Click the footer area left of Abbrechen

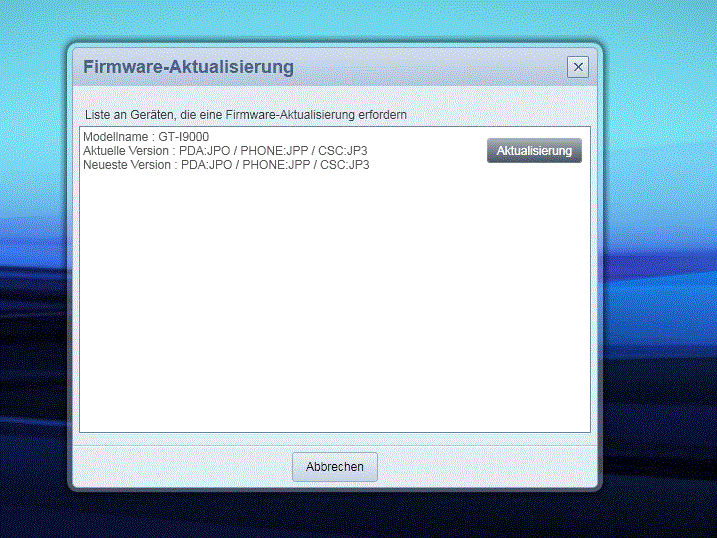click(x=183, y=467)
